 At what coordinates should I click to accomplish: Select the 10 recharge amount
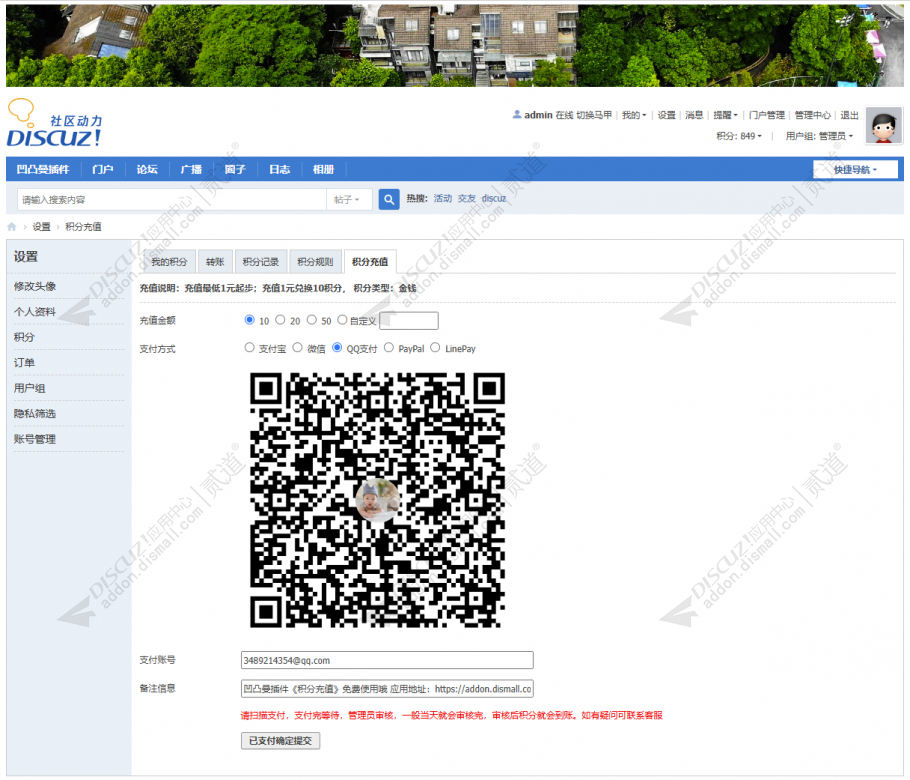250,320
